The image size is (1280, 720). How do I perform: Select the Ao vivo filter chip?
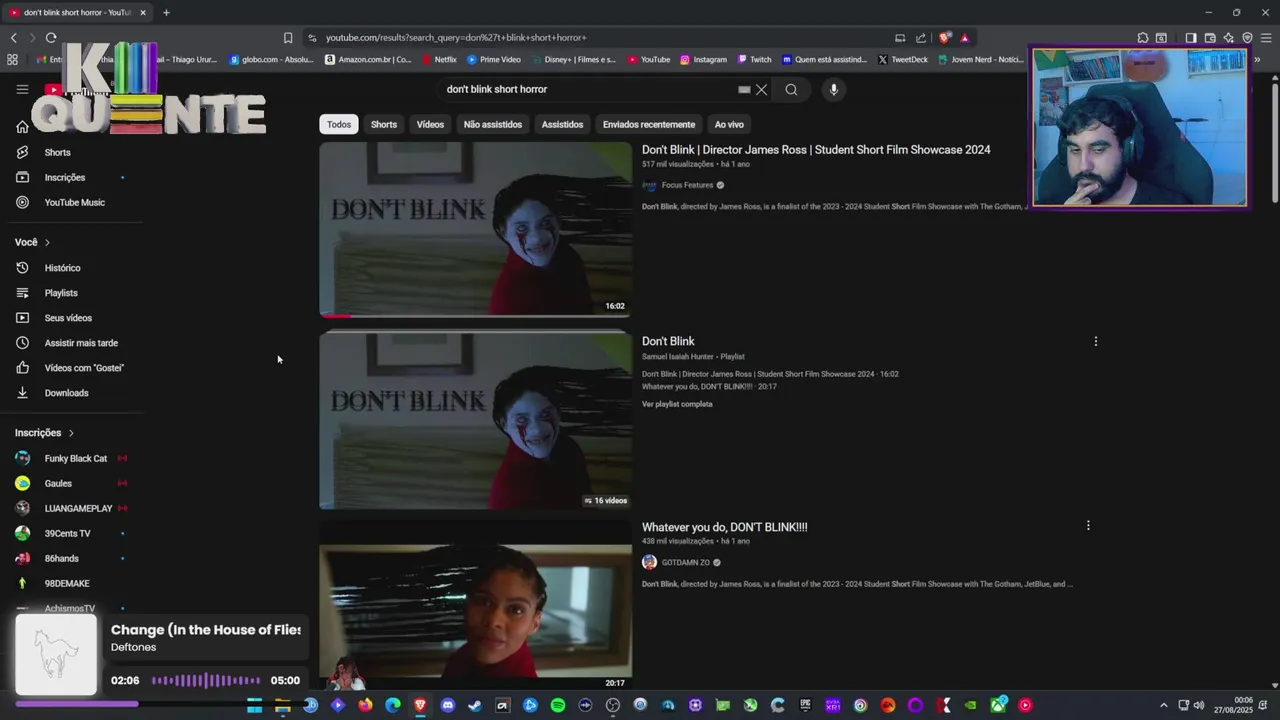(729, 124)
